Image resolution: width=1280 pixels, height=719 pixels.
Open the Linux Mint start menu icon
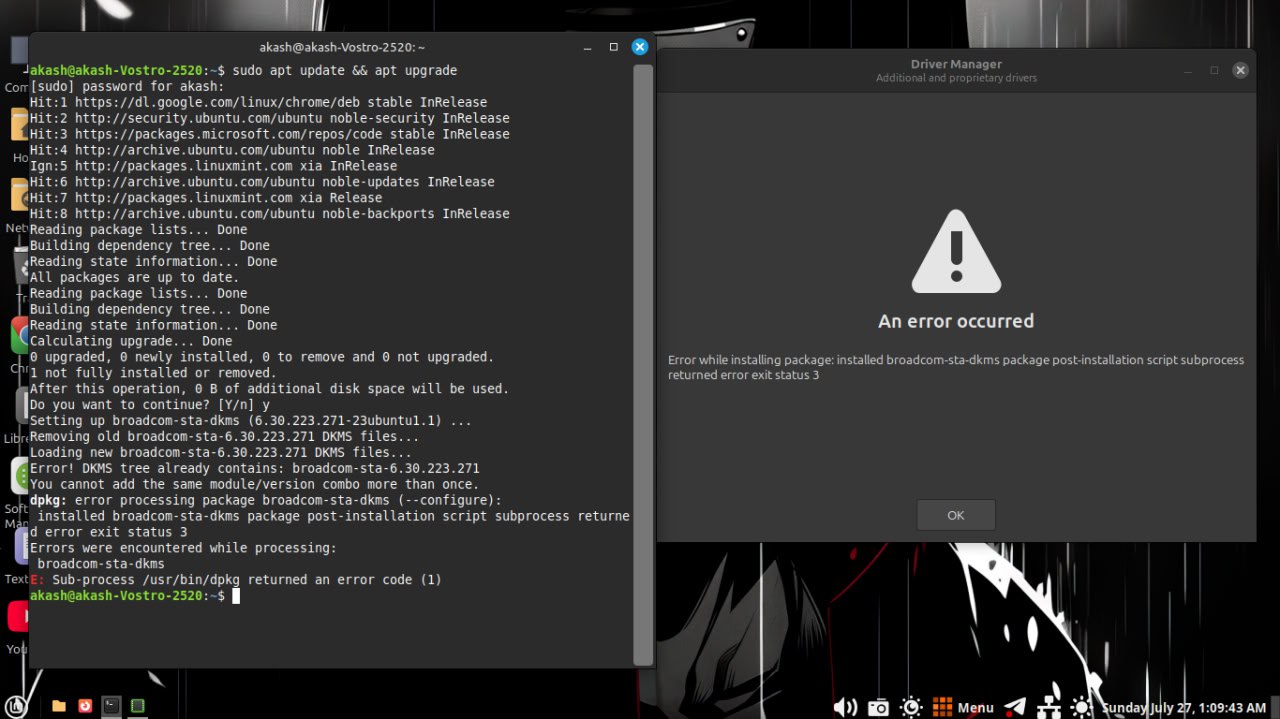15,706
